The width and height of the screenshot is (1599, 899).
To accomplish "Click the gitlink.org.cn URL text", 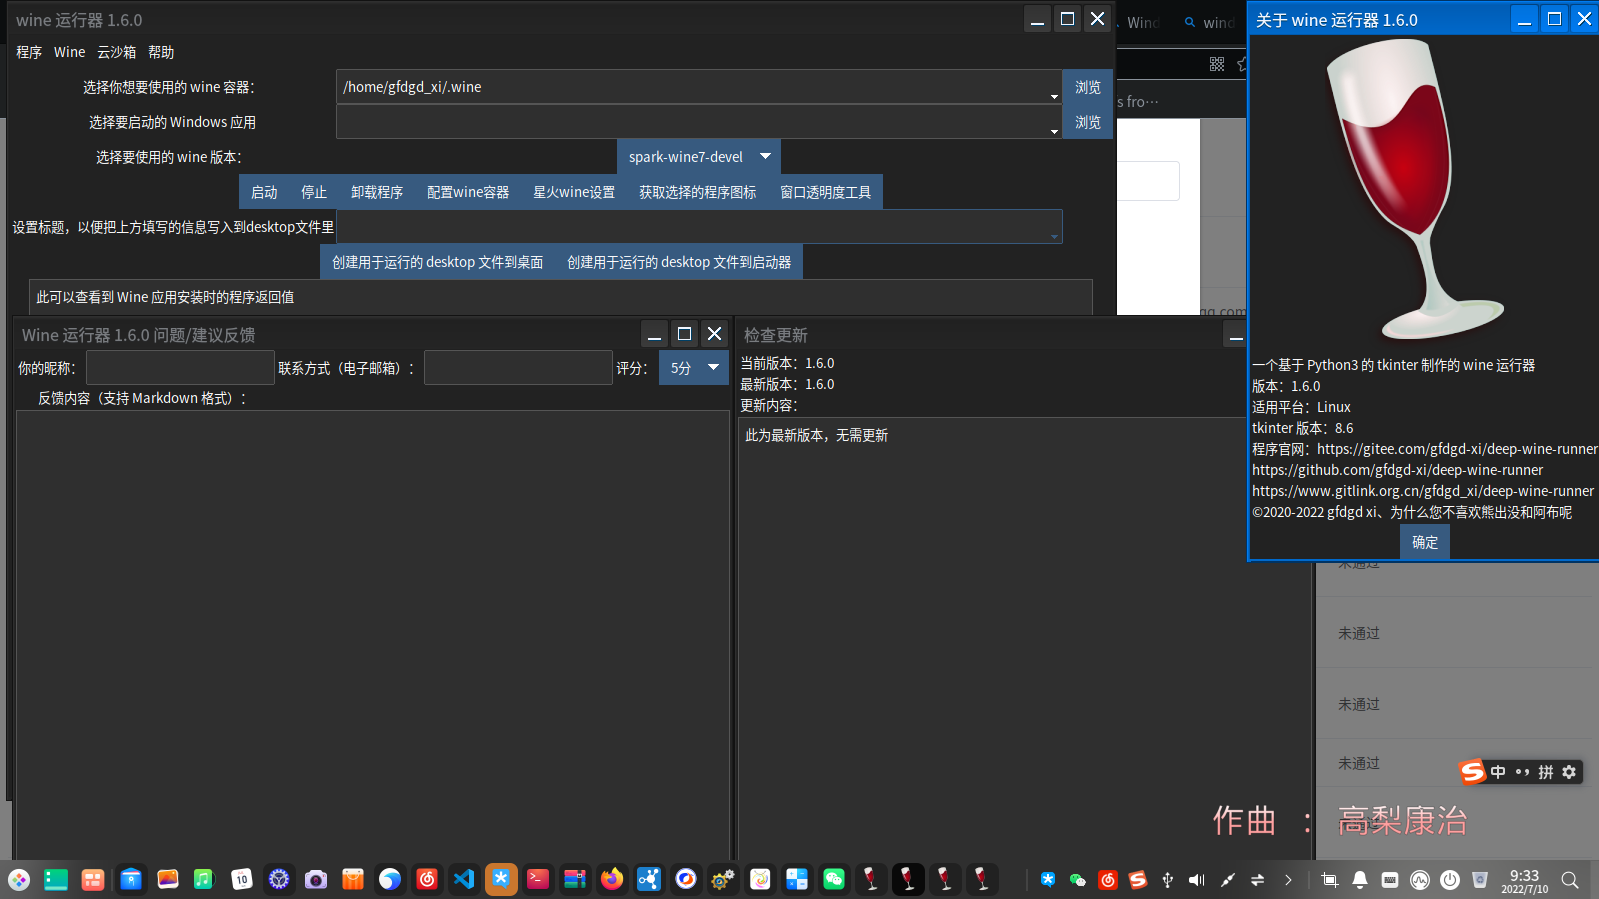I will point(1423,491).
